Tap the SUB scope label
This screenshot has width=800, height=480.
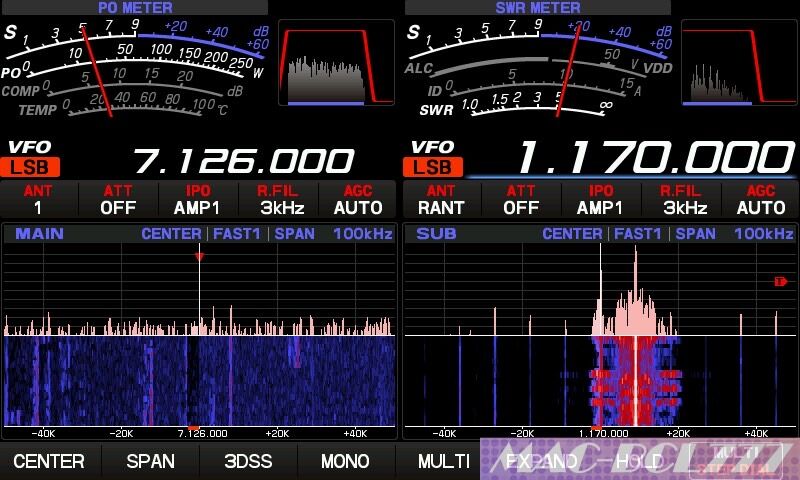point(436,234)
